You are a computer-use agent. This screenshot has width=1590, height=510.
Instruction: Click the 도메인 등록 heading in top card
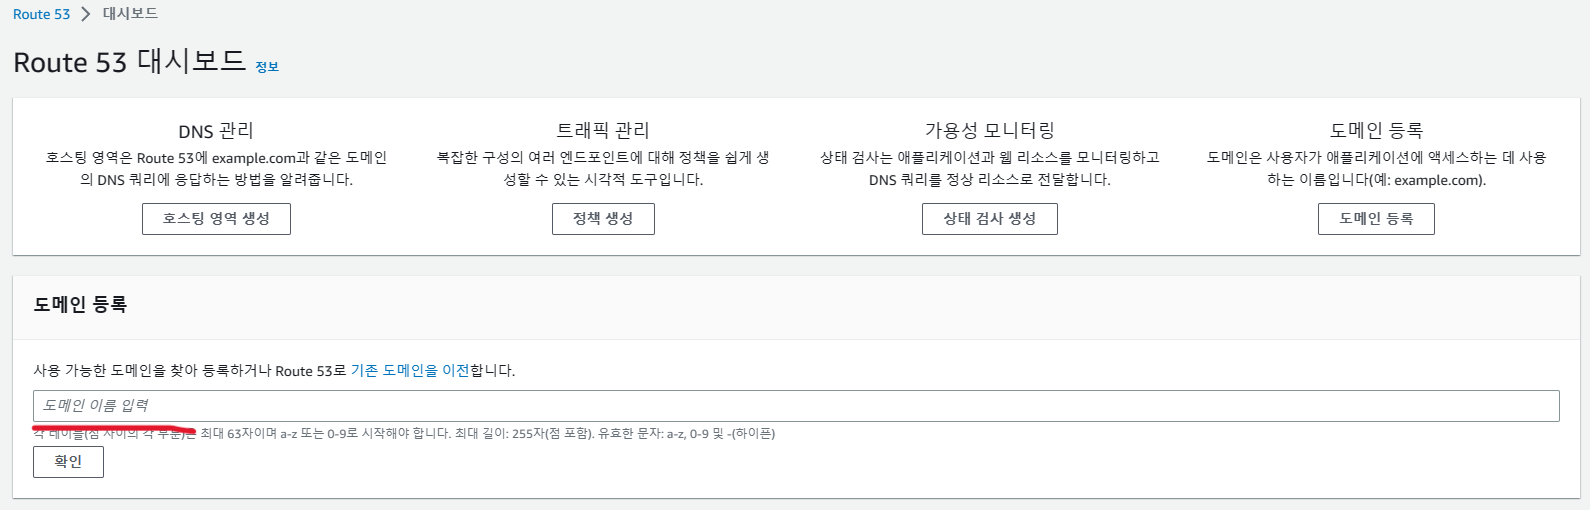point(1376,130)
